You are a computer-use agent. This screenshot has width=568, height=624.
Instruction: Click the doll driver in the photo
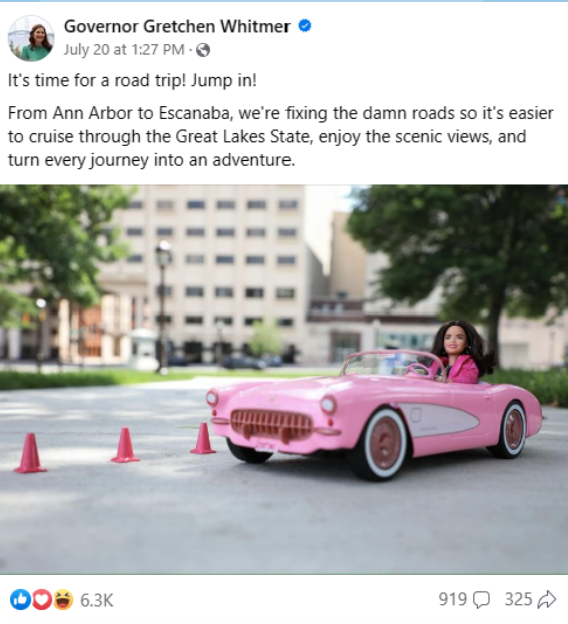point(461,352)
